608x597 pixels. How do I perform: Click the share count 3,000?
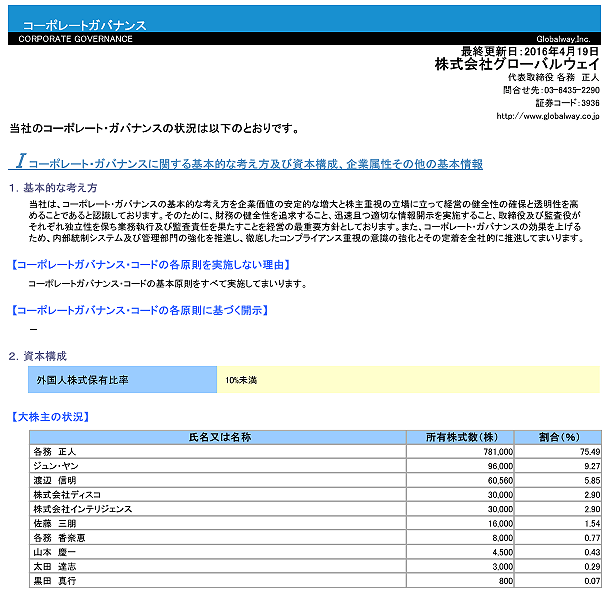pos(503,567)
